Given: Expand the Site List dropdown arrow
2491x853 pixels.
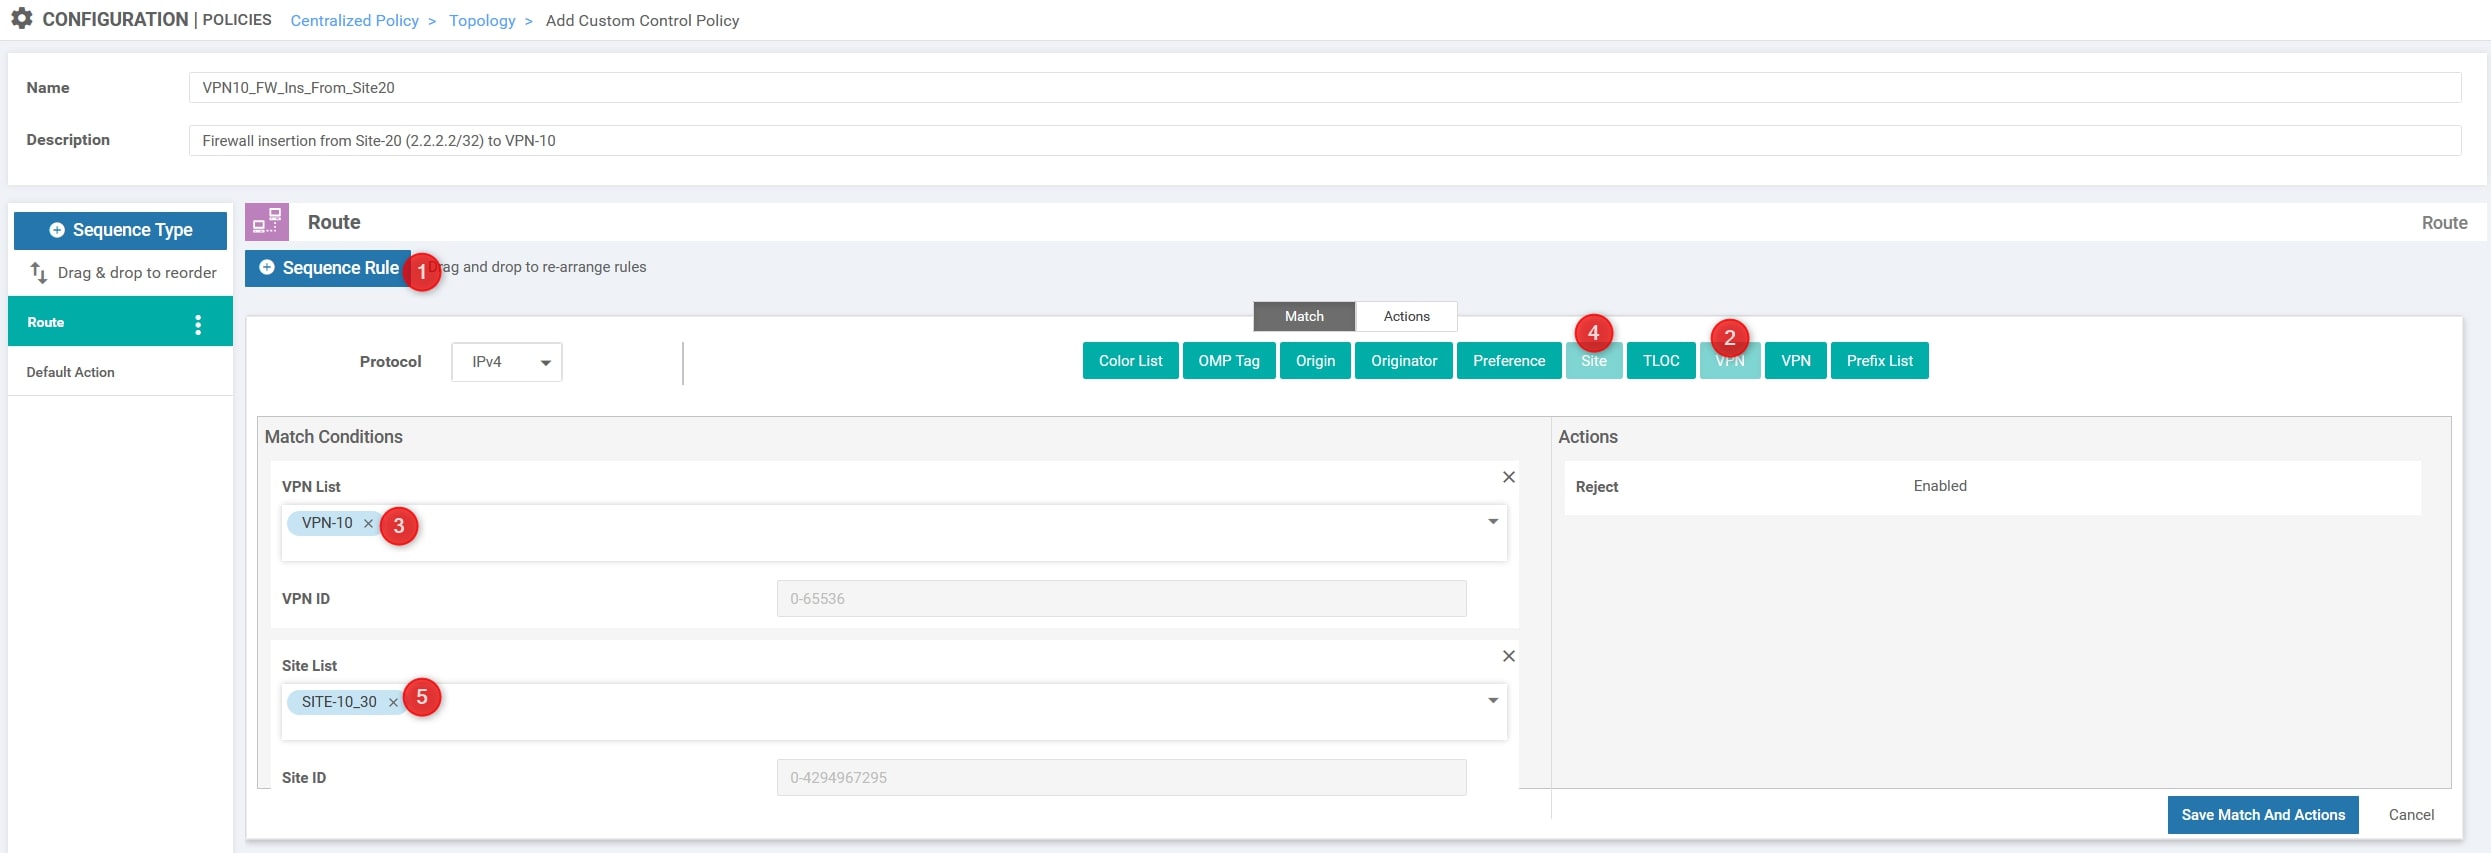Looking at the screenshot, I should pyautogui.click(x=1492, y=701).
